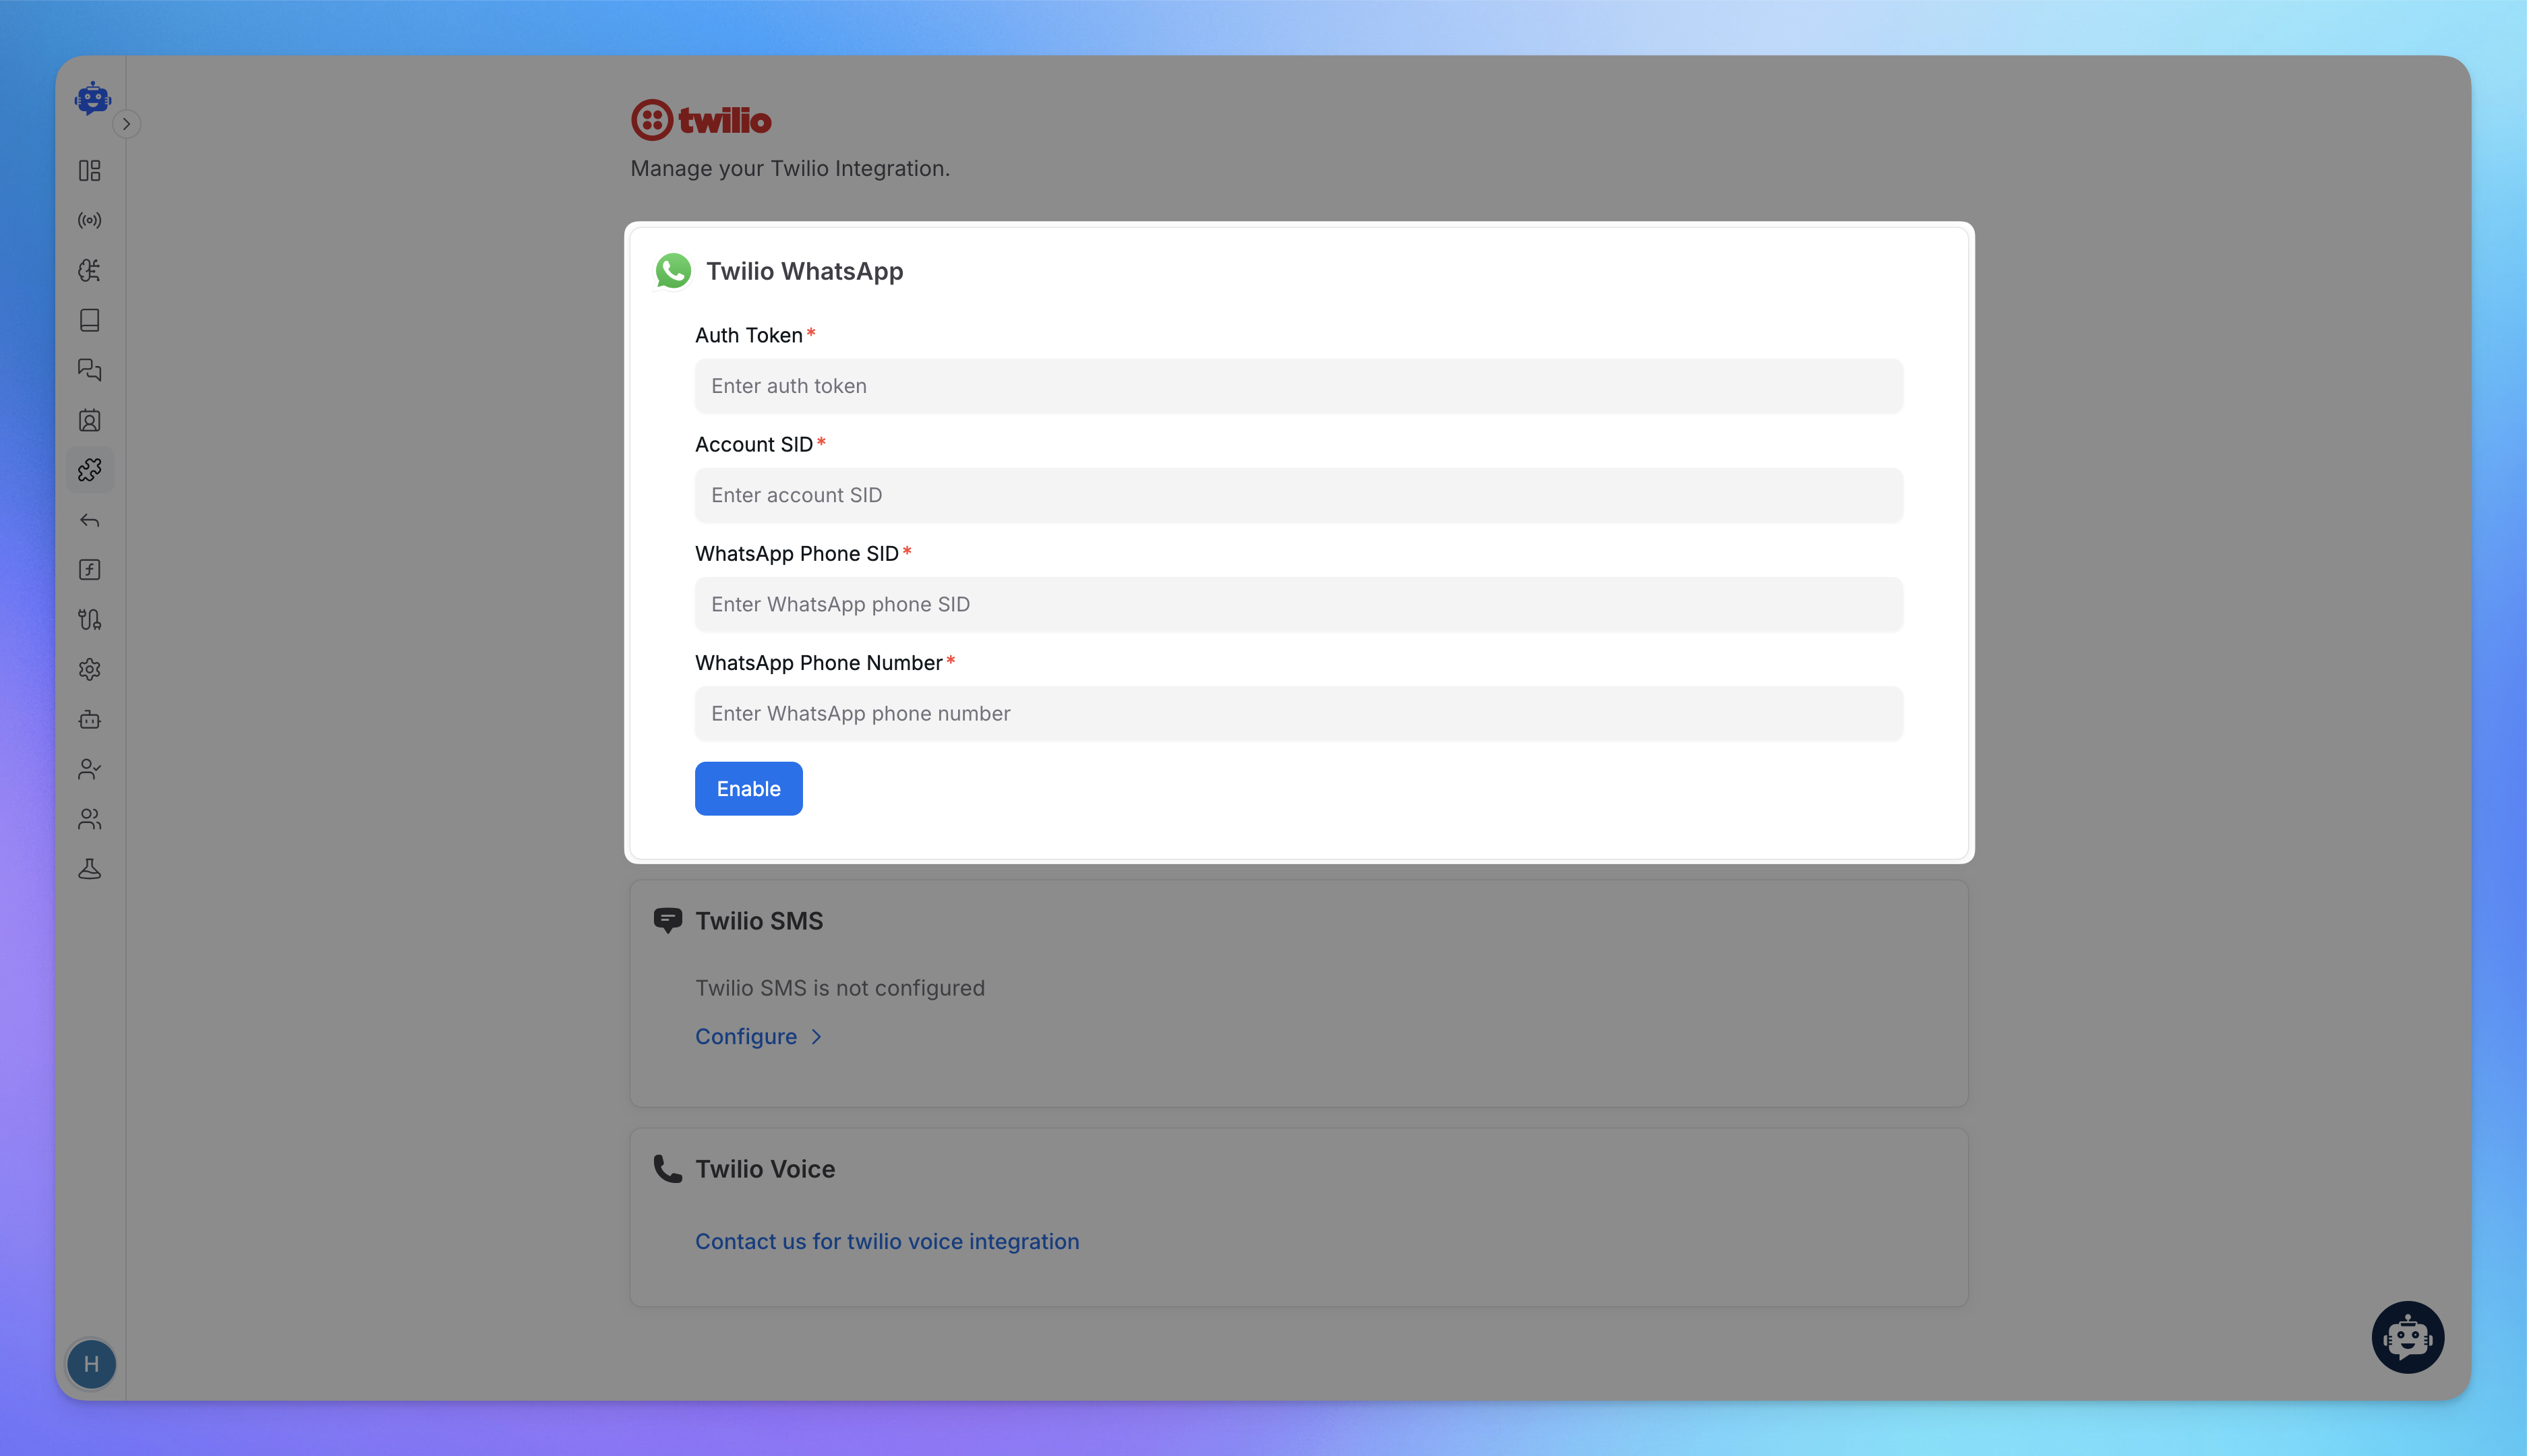This screenshot has width=2527, height=1456.
Task: Open Contact us for twilio voice integration
Action: coord(887,1241)
